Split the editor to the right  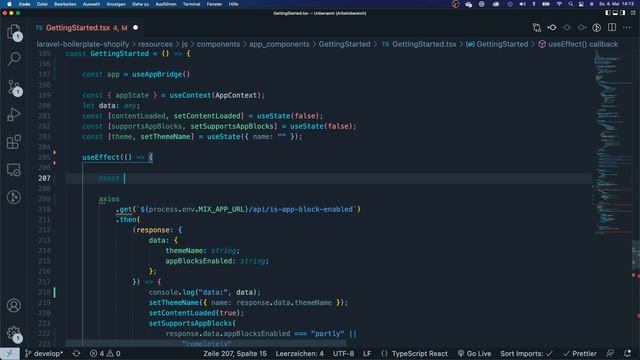[x=612, y=28]
